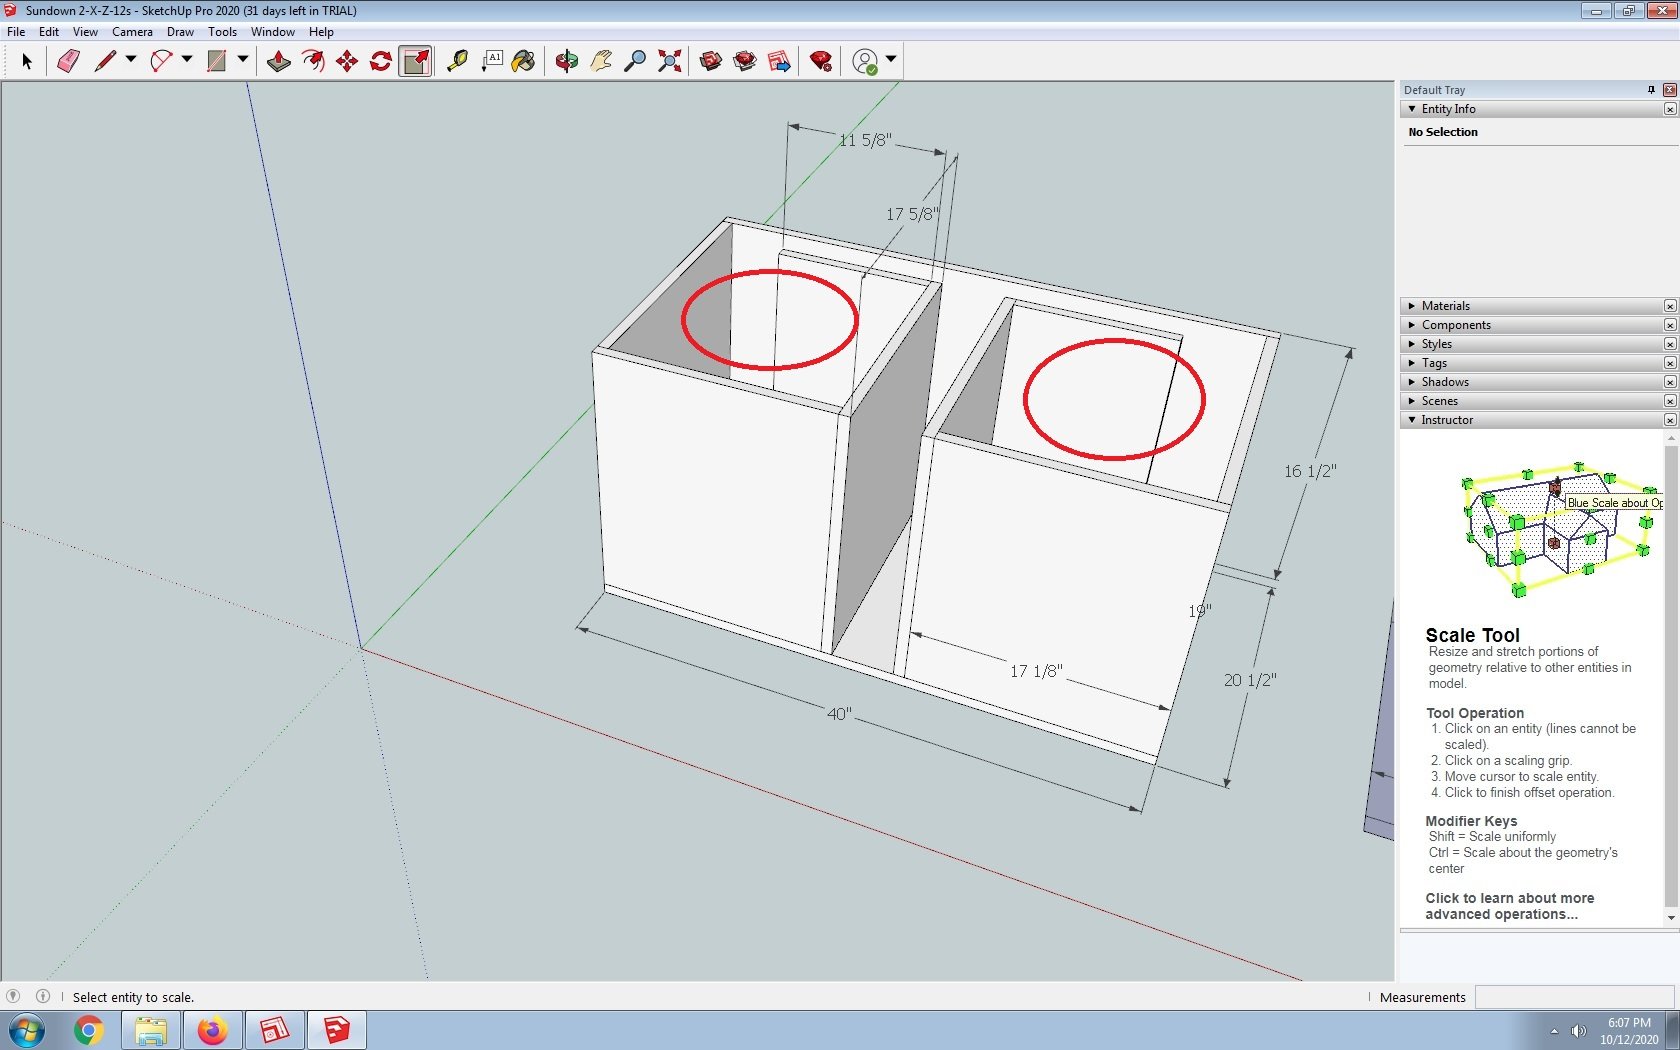Select the Rotate tool
The height and width of the screenshot is (1050, 1680).
point(380,61)
